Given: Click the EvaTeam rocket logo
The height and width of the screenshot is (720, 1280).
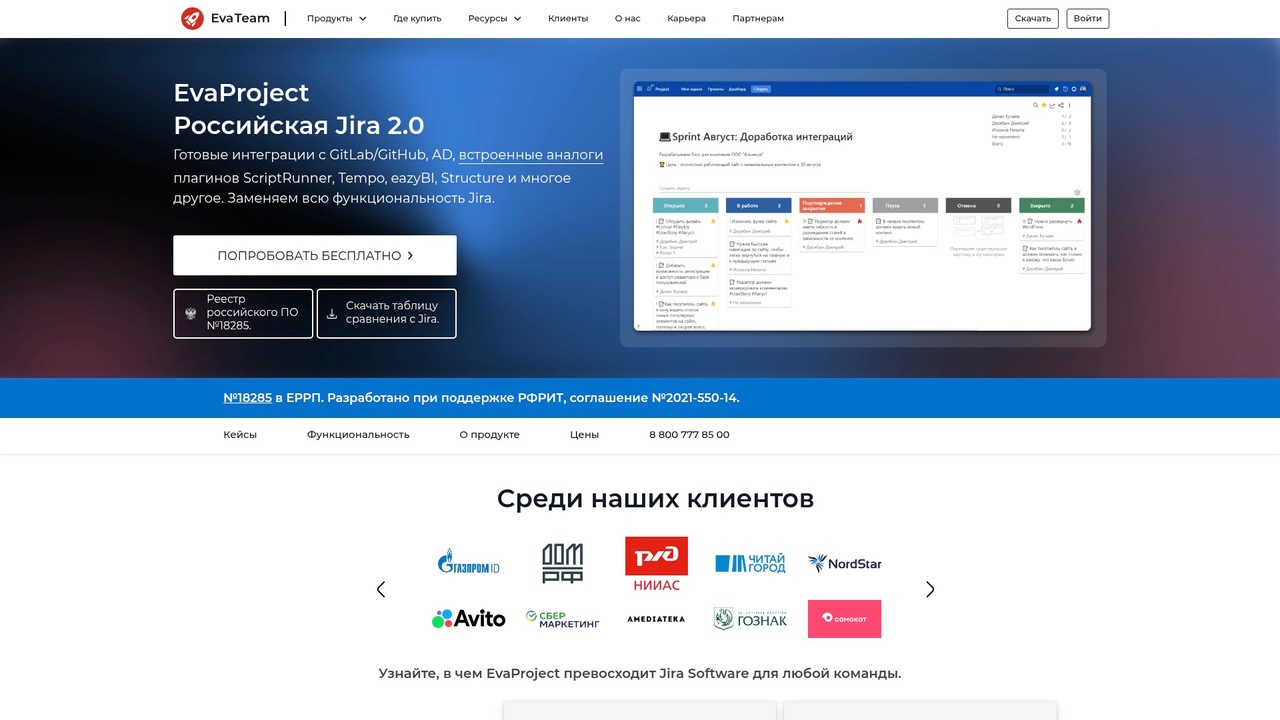Looking at the screenshot, I should (x=192, y=18).
